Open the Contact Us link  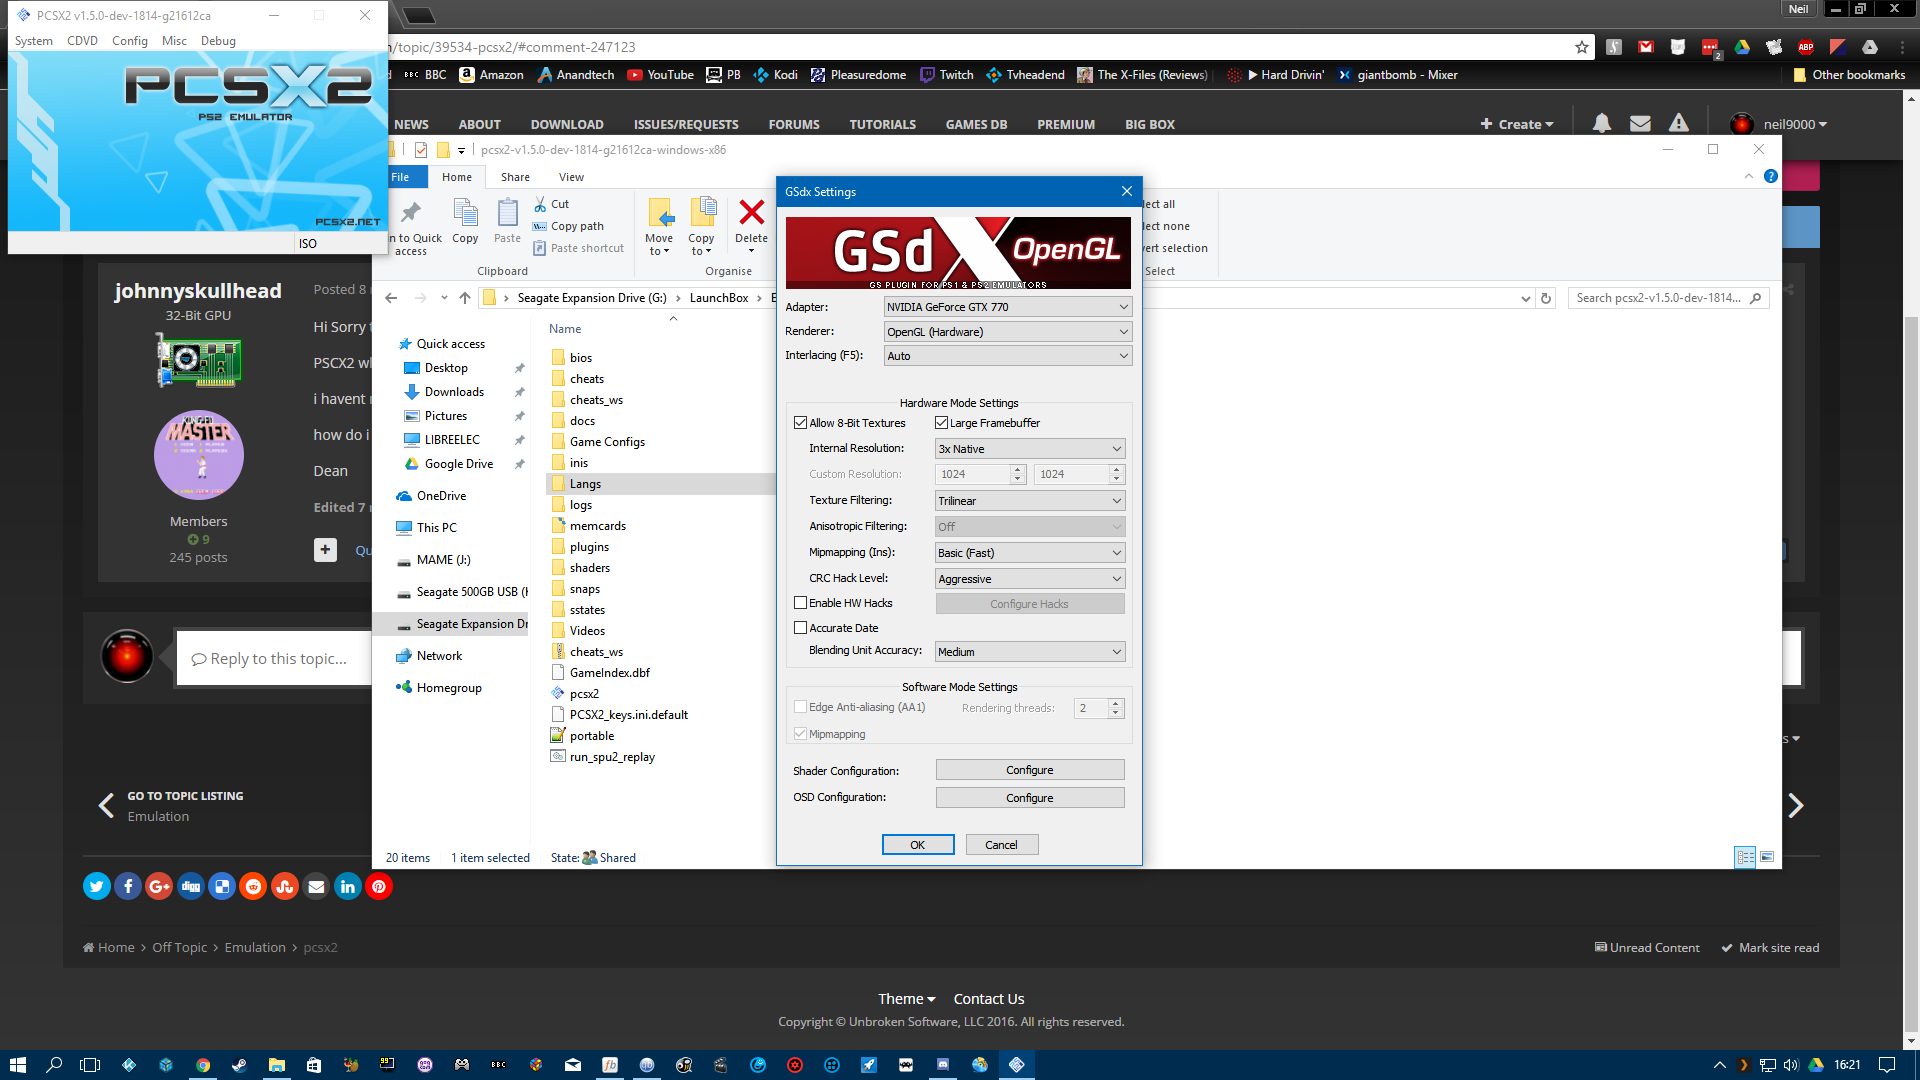pos(988,999)
